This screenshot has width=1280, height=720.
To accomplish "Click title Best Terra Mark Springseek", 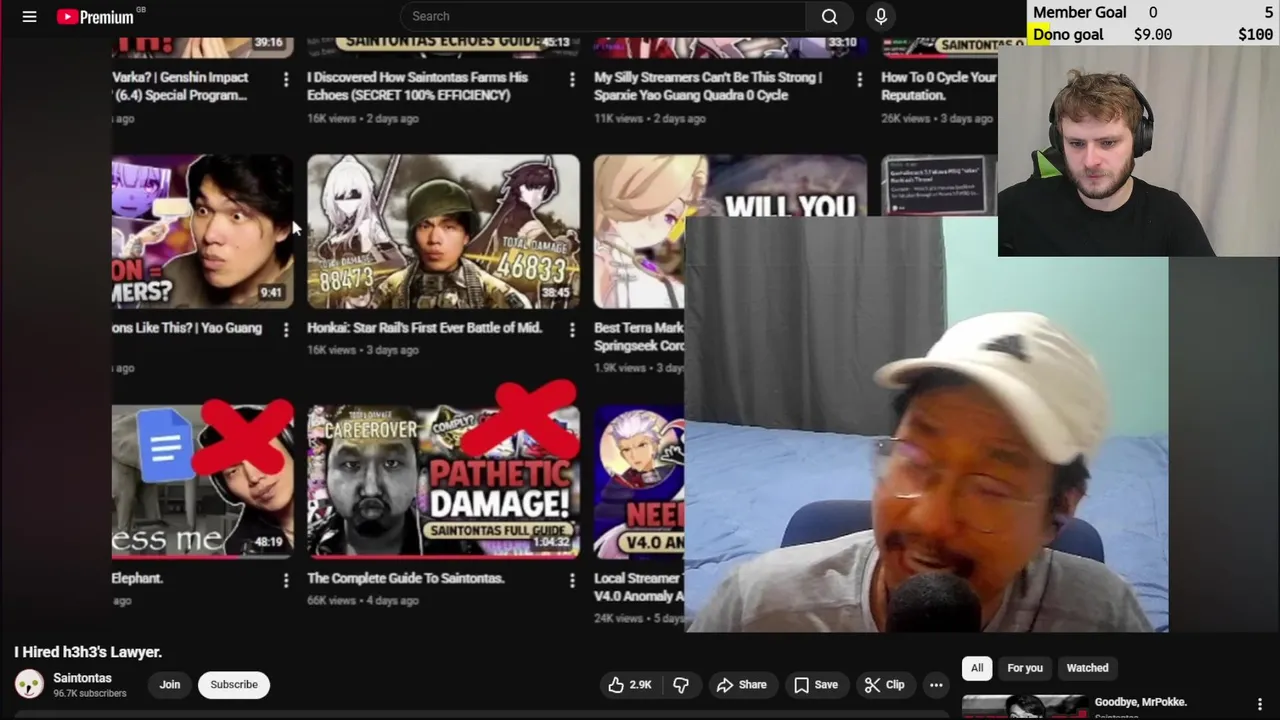I will (x=639, y=337).
